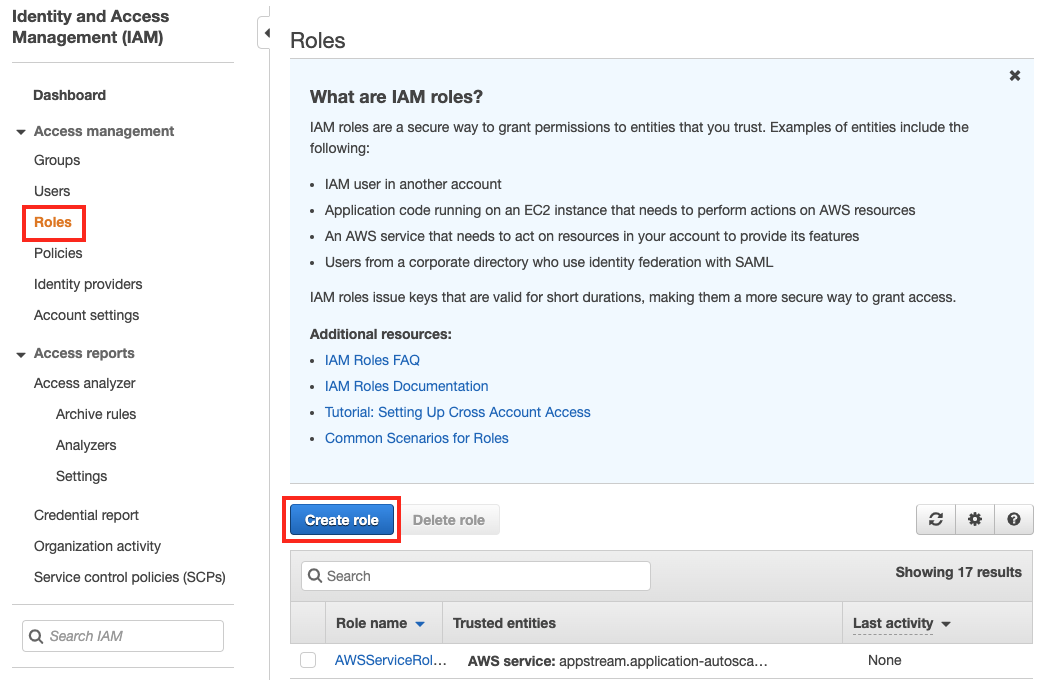This screenshot has height=680, width=1048.
Task: Click the Create role button
Action: [x=342, y=520]
